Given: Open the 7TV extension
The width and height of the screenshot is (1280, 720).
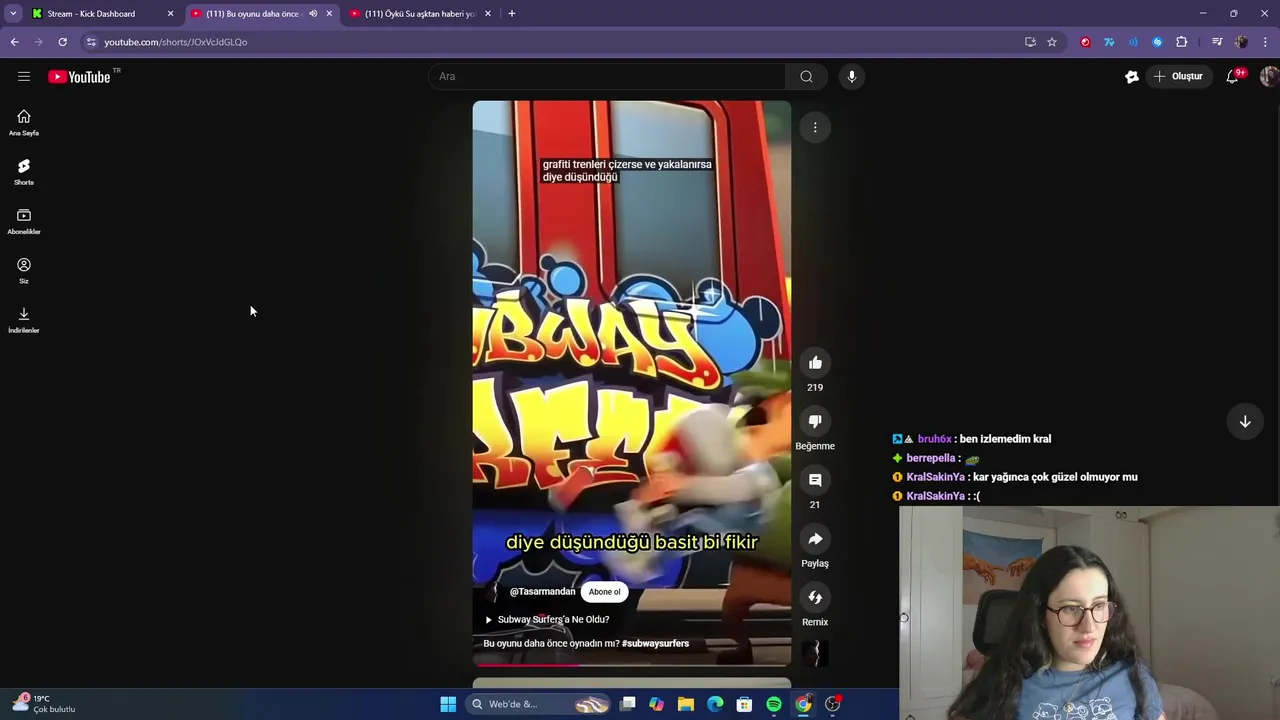Looking at the screenshot, I should point(1109,42).
